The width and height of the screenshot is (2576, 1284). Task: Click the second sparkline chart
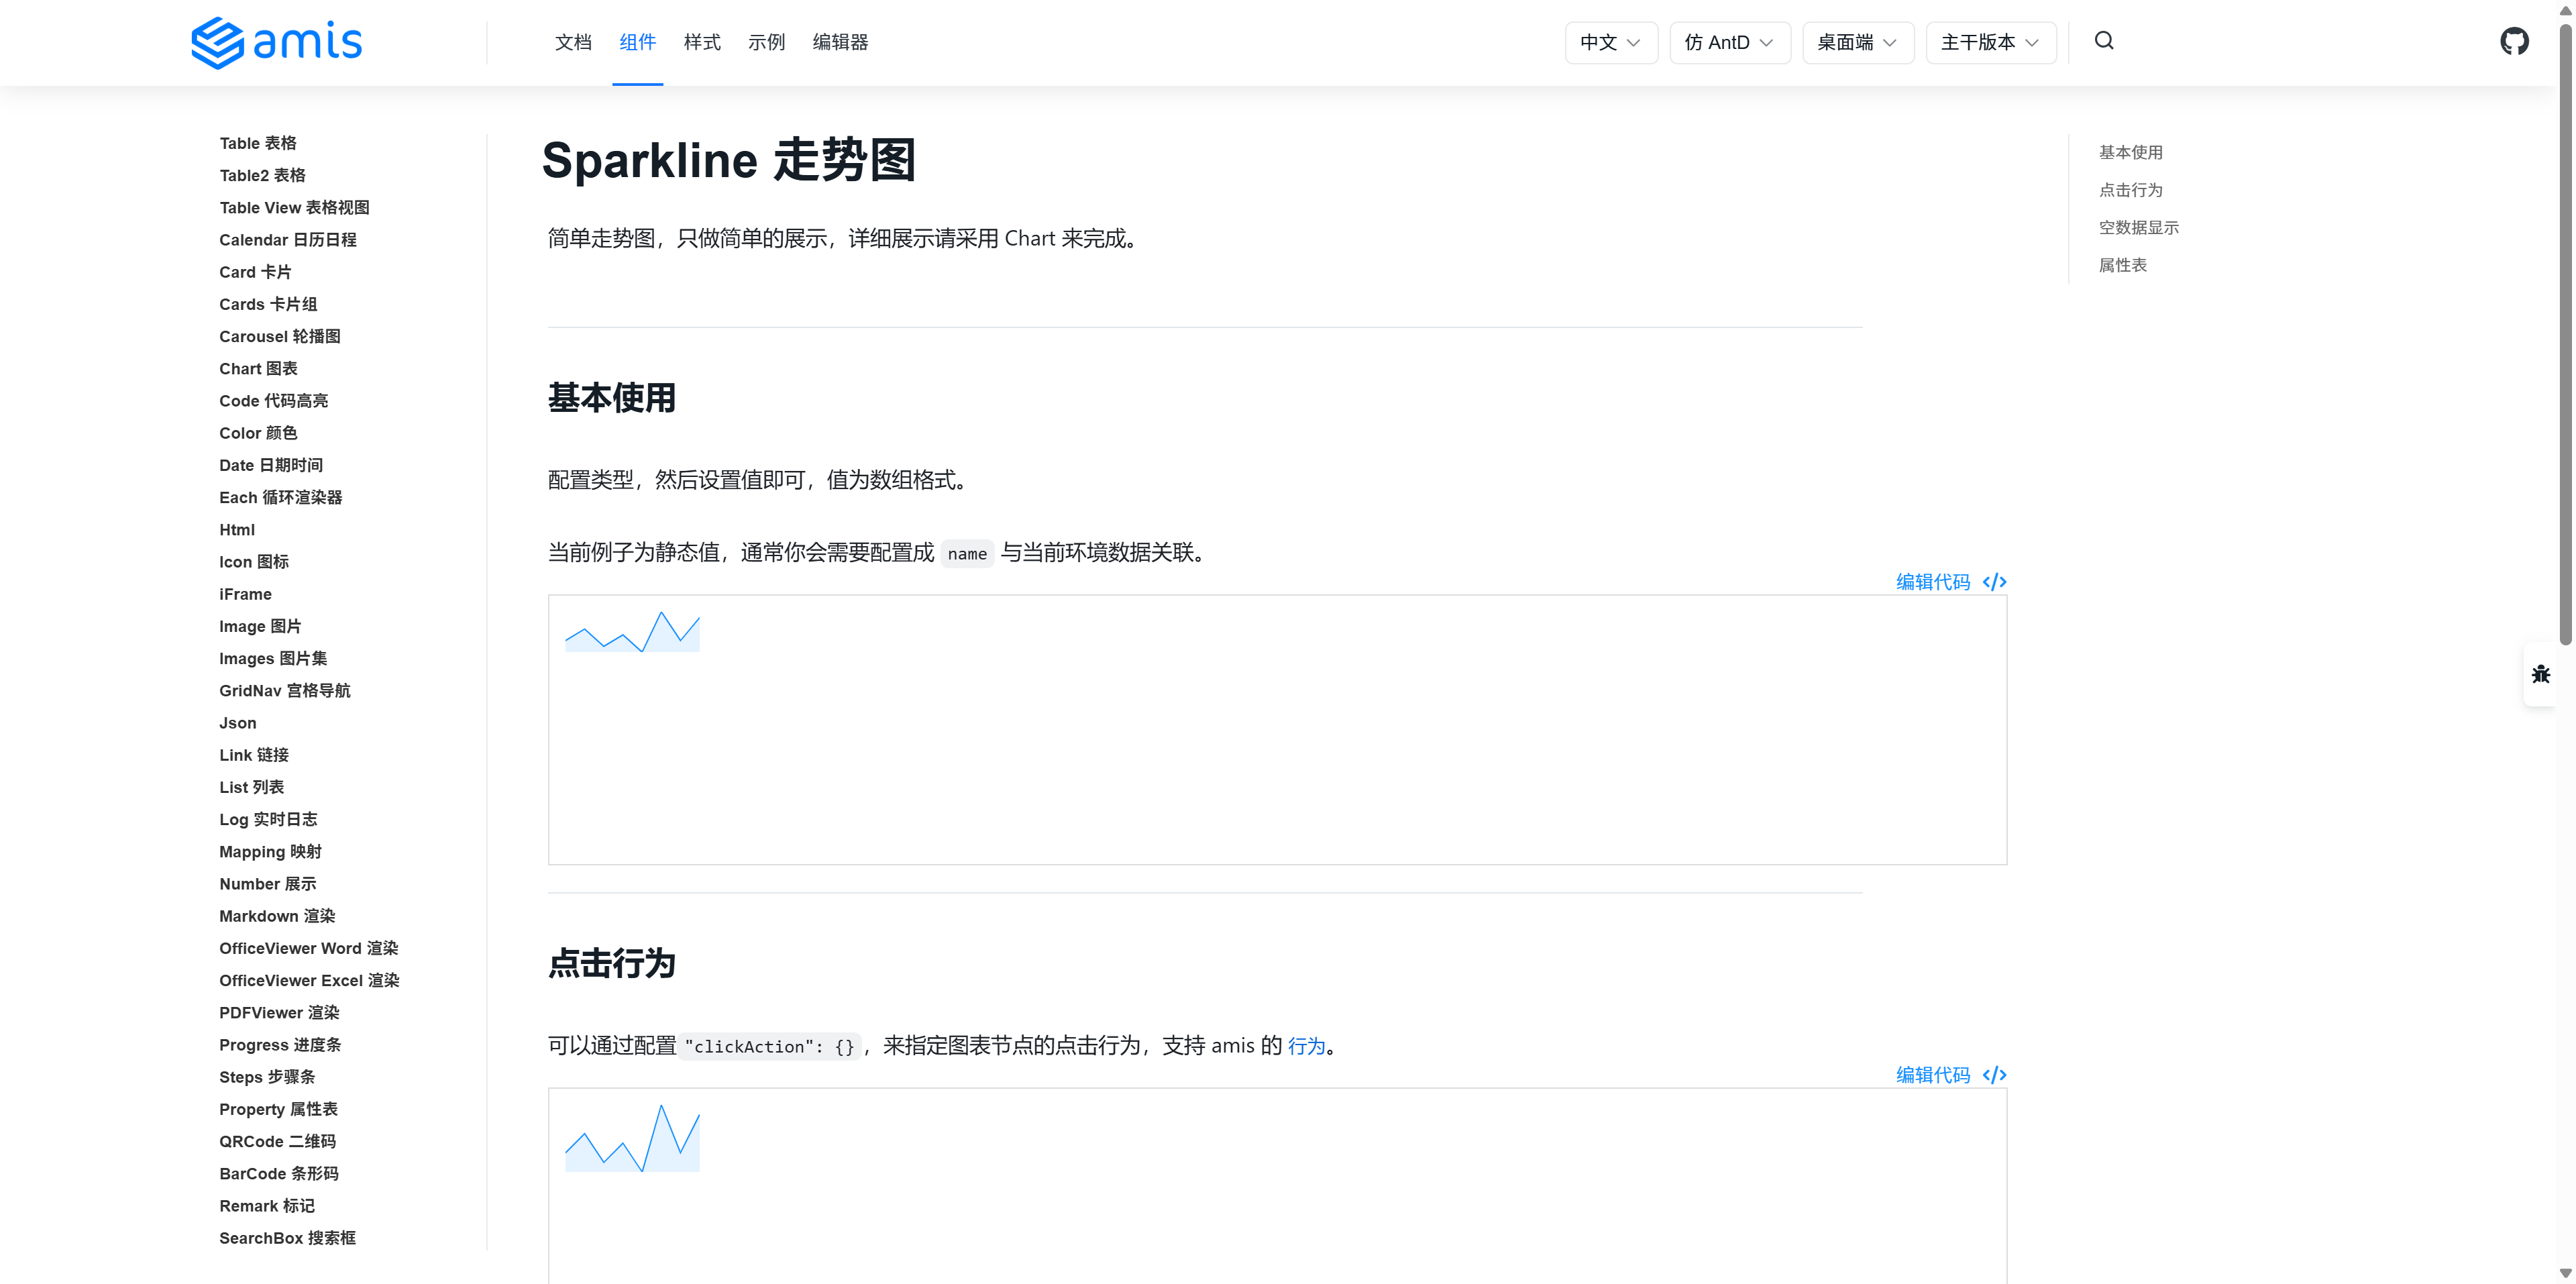click(632, 1138)
